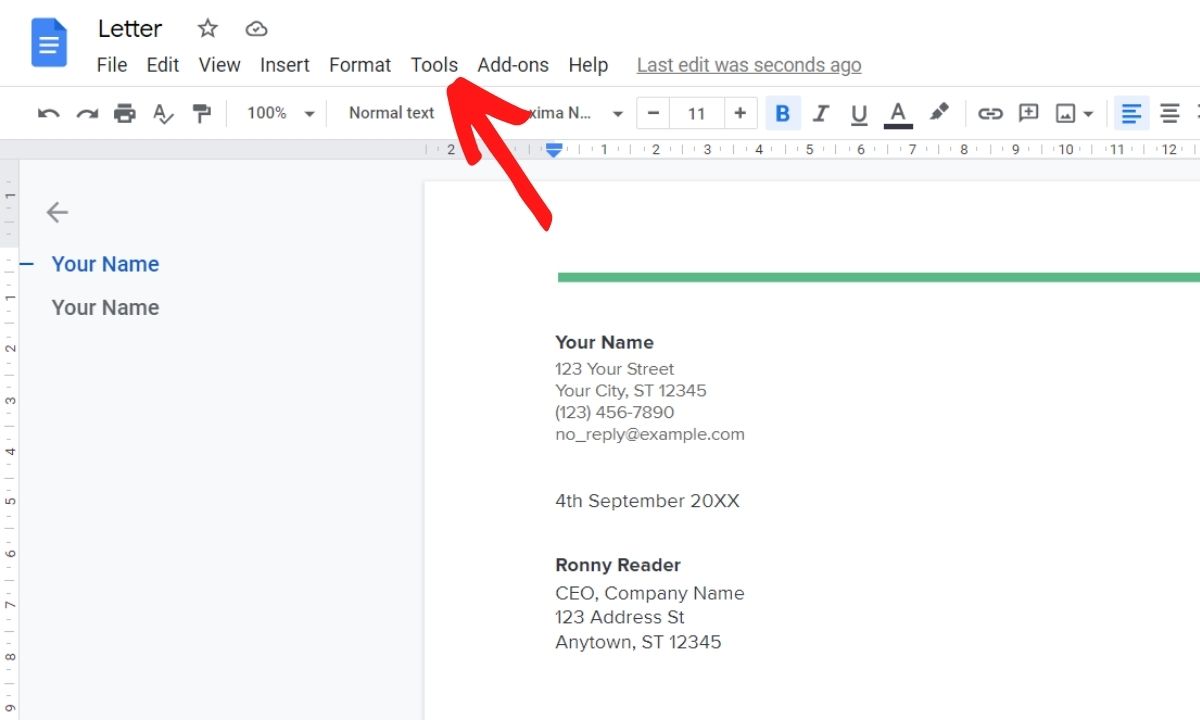This screenshot has height=720, width=1200.
Task: Expand the insert image dropdown arrow
Action: pyautogui.click(x=1088, y=114)
